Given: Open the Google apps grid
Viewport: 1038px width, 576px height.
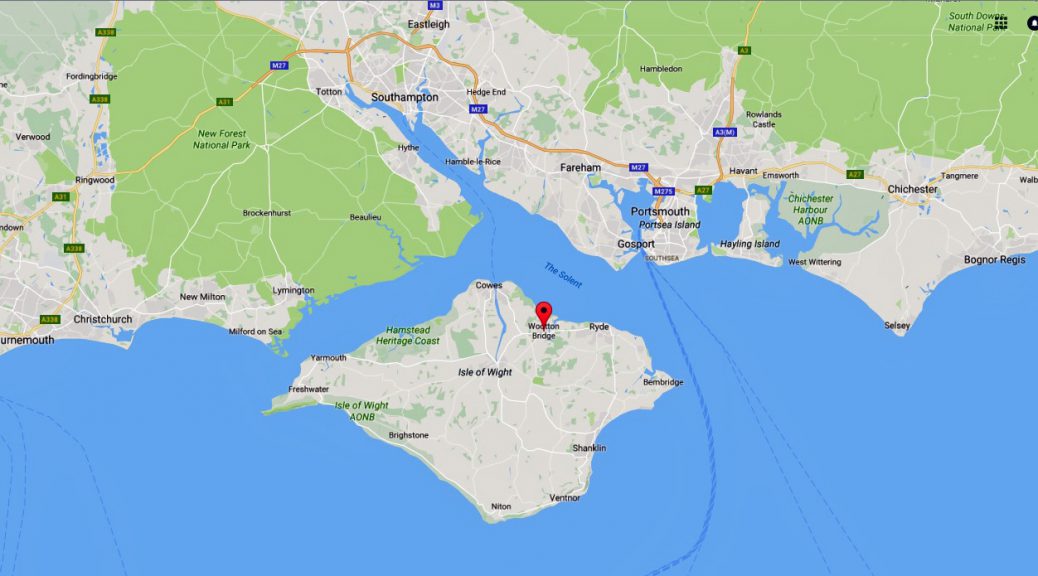Looking at the screenshot, I should (x=1001, y=23).
